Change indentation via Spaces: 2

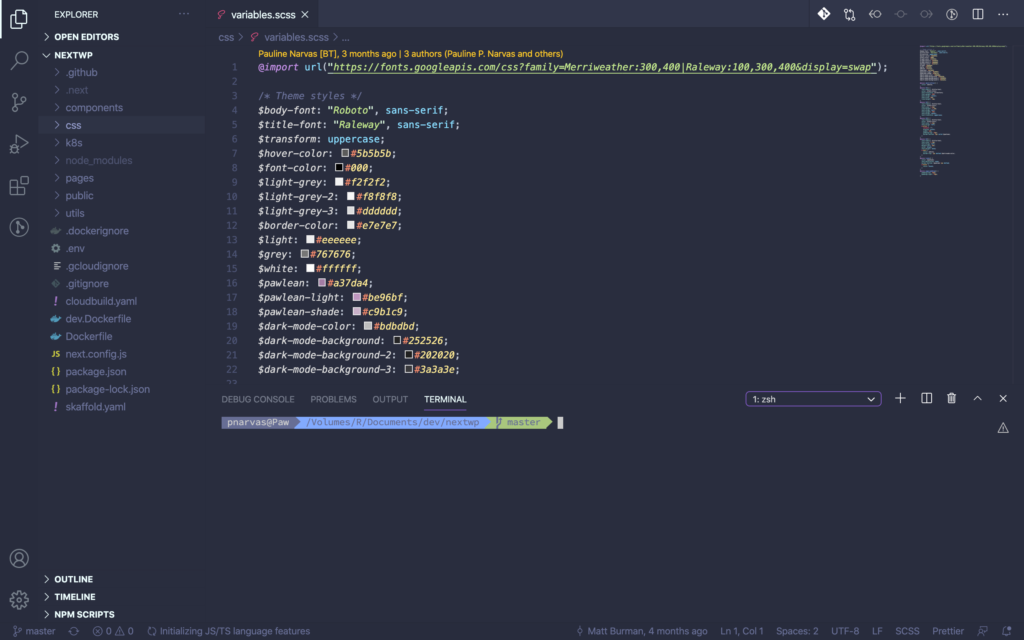tap(797, 631)
